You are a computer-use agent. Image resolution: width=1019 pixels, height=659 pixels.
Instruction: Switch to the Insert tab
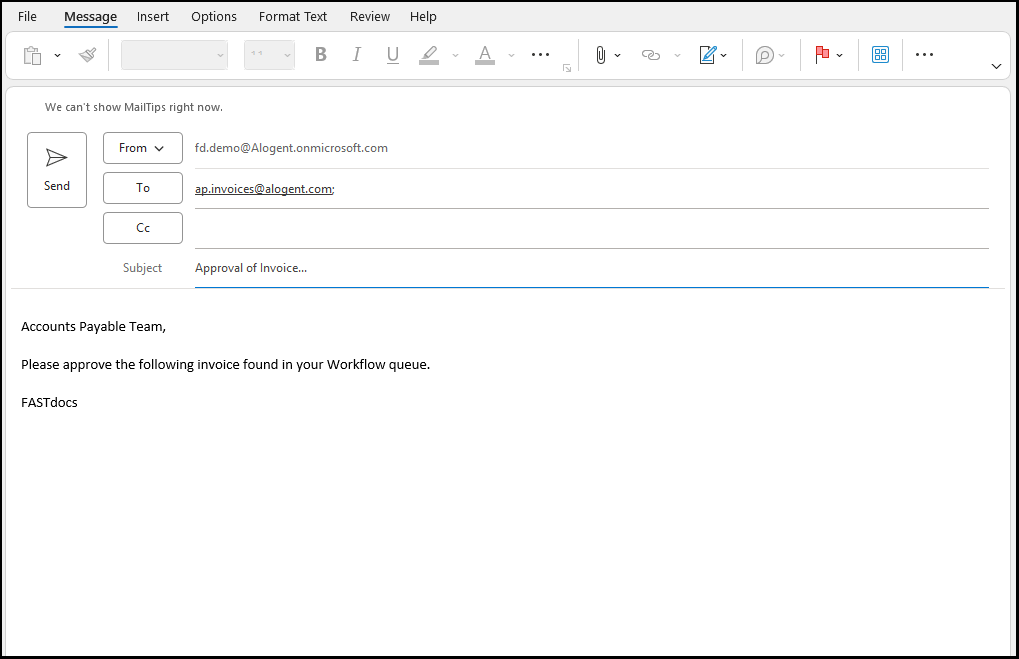click(153, 17)
